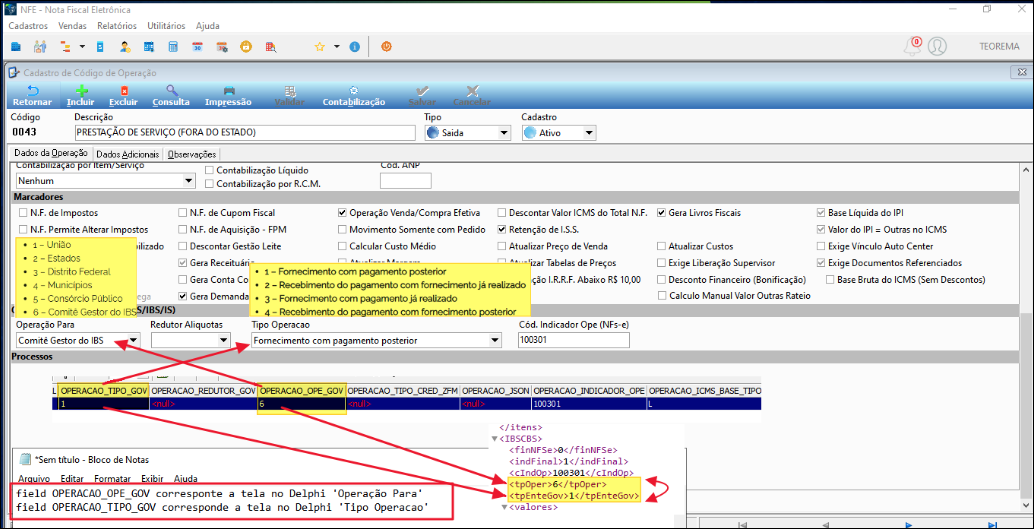Click the orange power/logout icon
The image size is (1034, 529).
click(x=386, y=47)
